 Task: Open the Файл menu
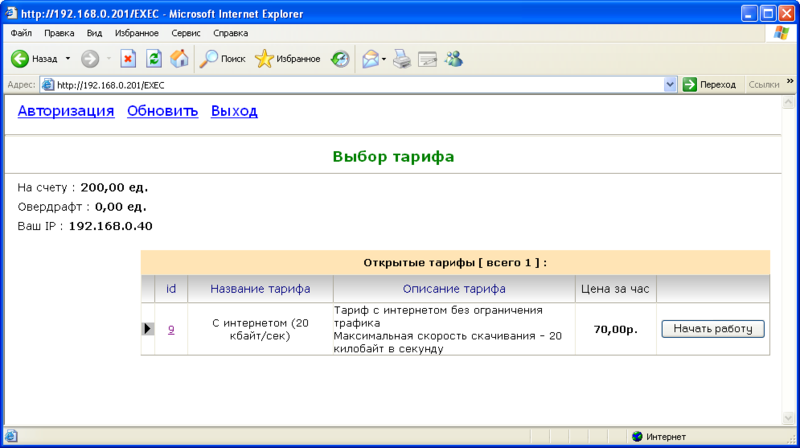coord(21,33)
